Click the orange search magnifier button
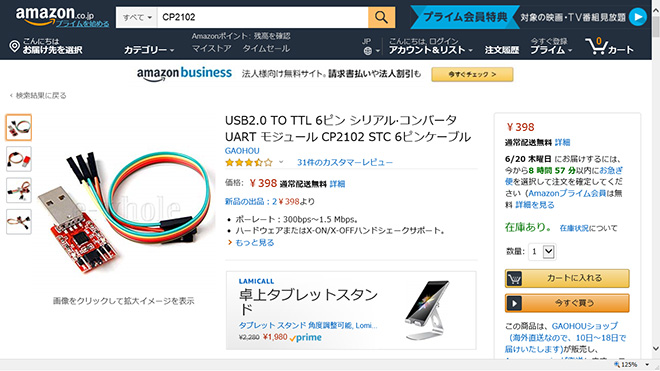Screen dimensions: 660x371 click(381, 17)
